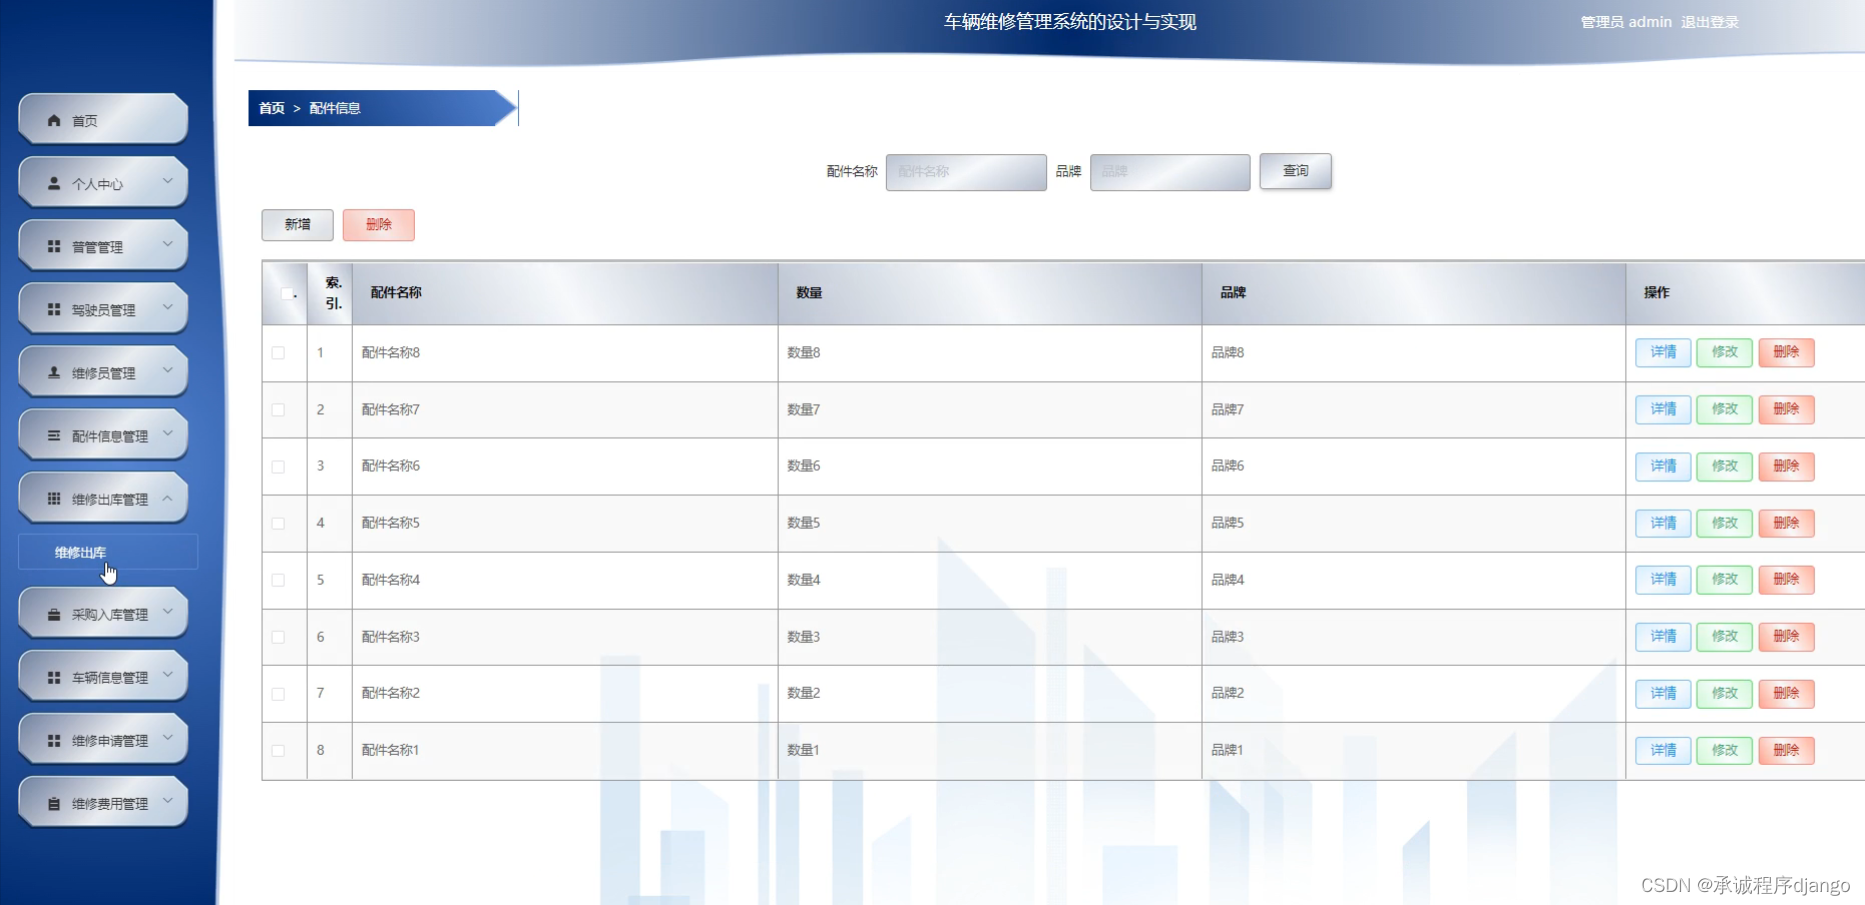This screenshot has height=905, width=1865.
Task: Click the 配件信息管理 list icon
Action: (x=53, y=434)
